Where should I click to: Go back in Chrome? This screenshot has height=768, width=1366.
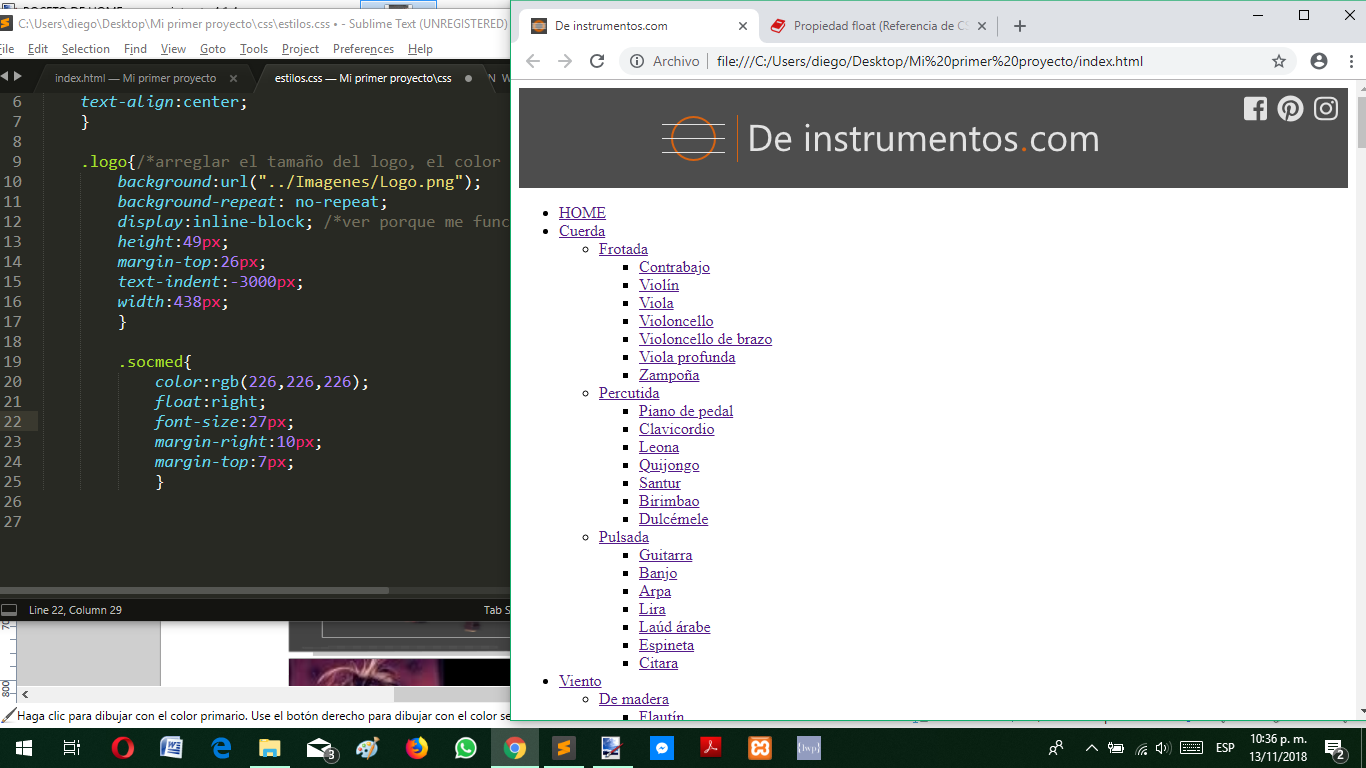pyautogui.click(x=533, y=61)
